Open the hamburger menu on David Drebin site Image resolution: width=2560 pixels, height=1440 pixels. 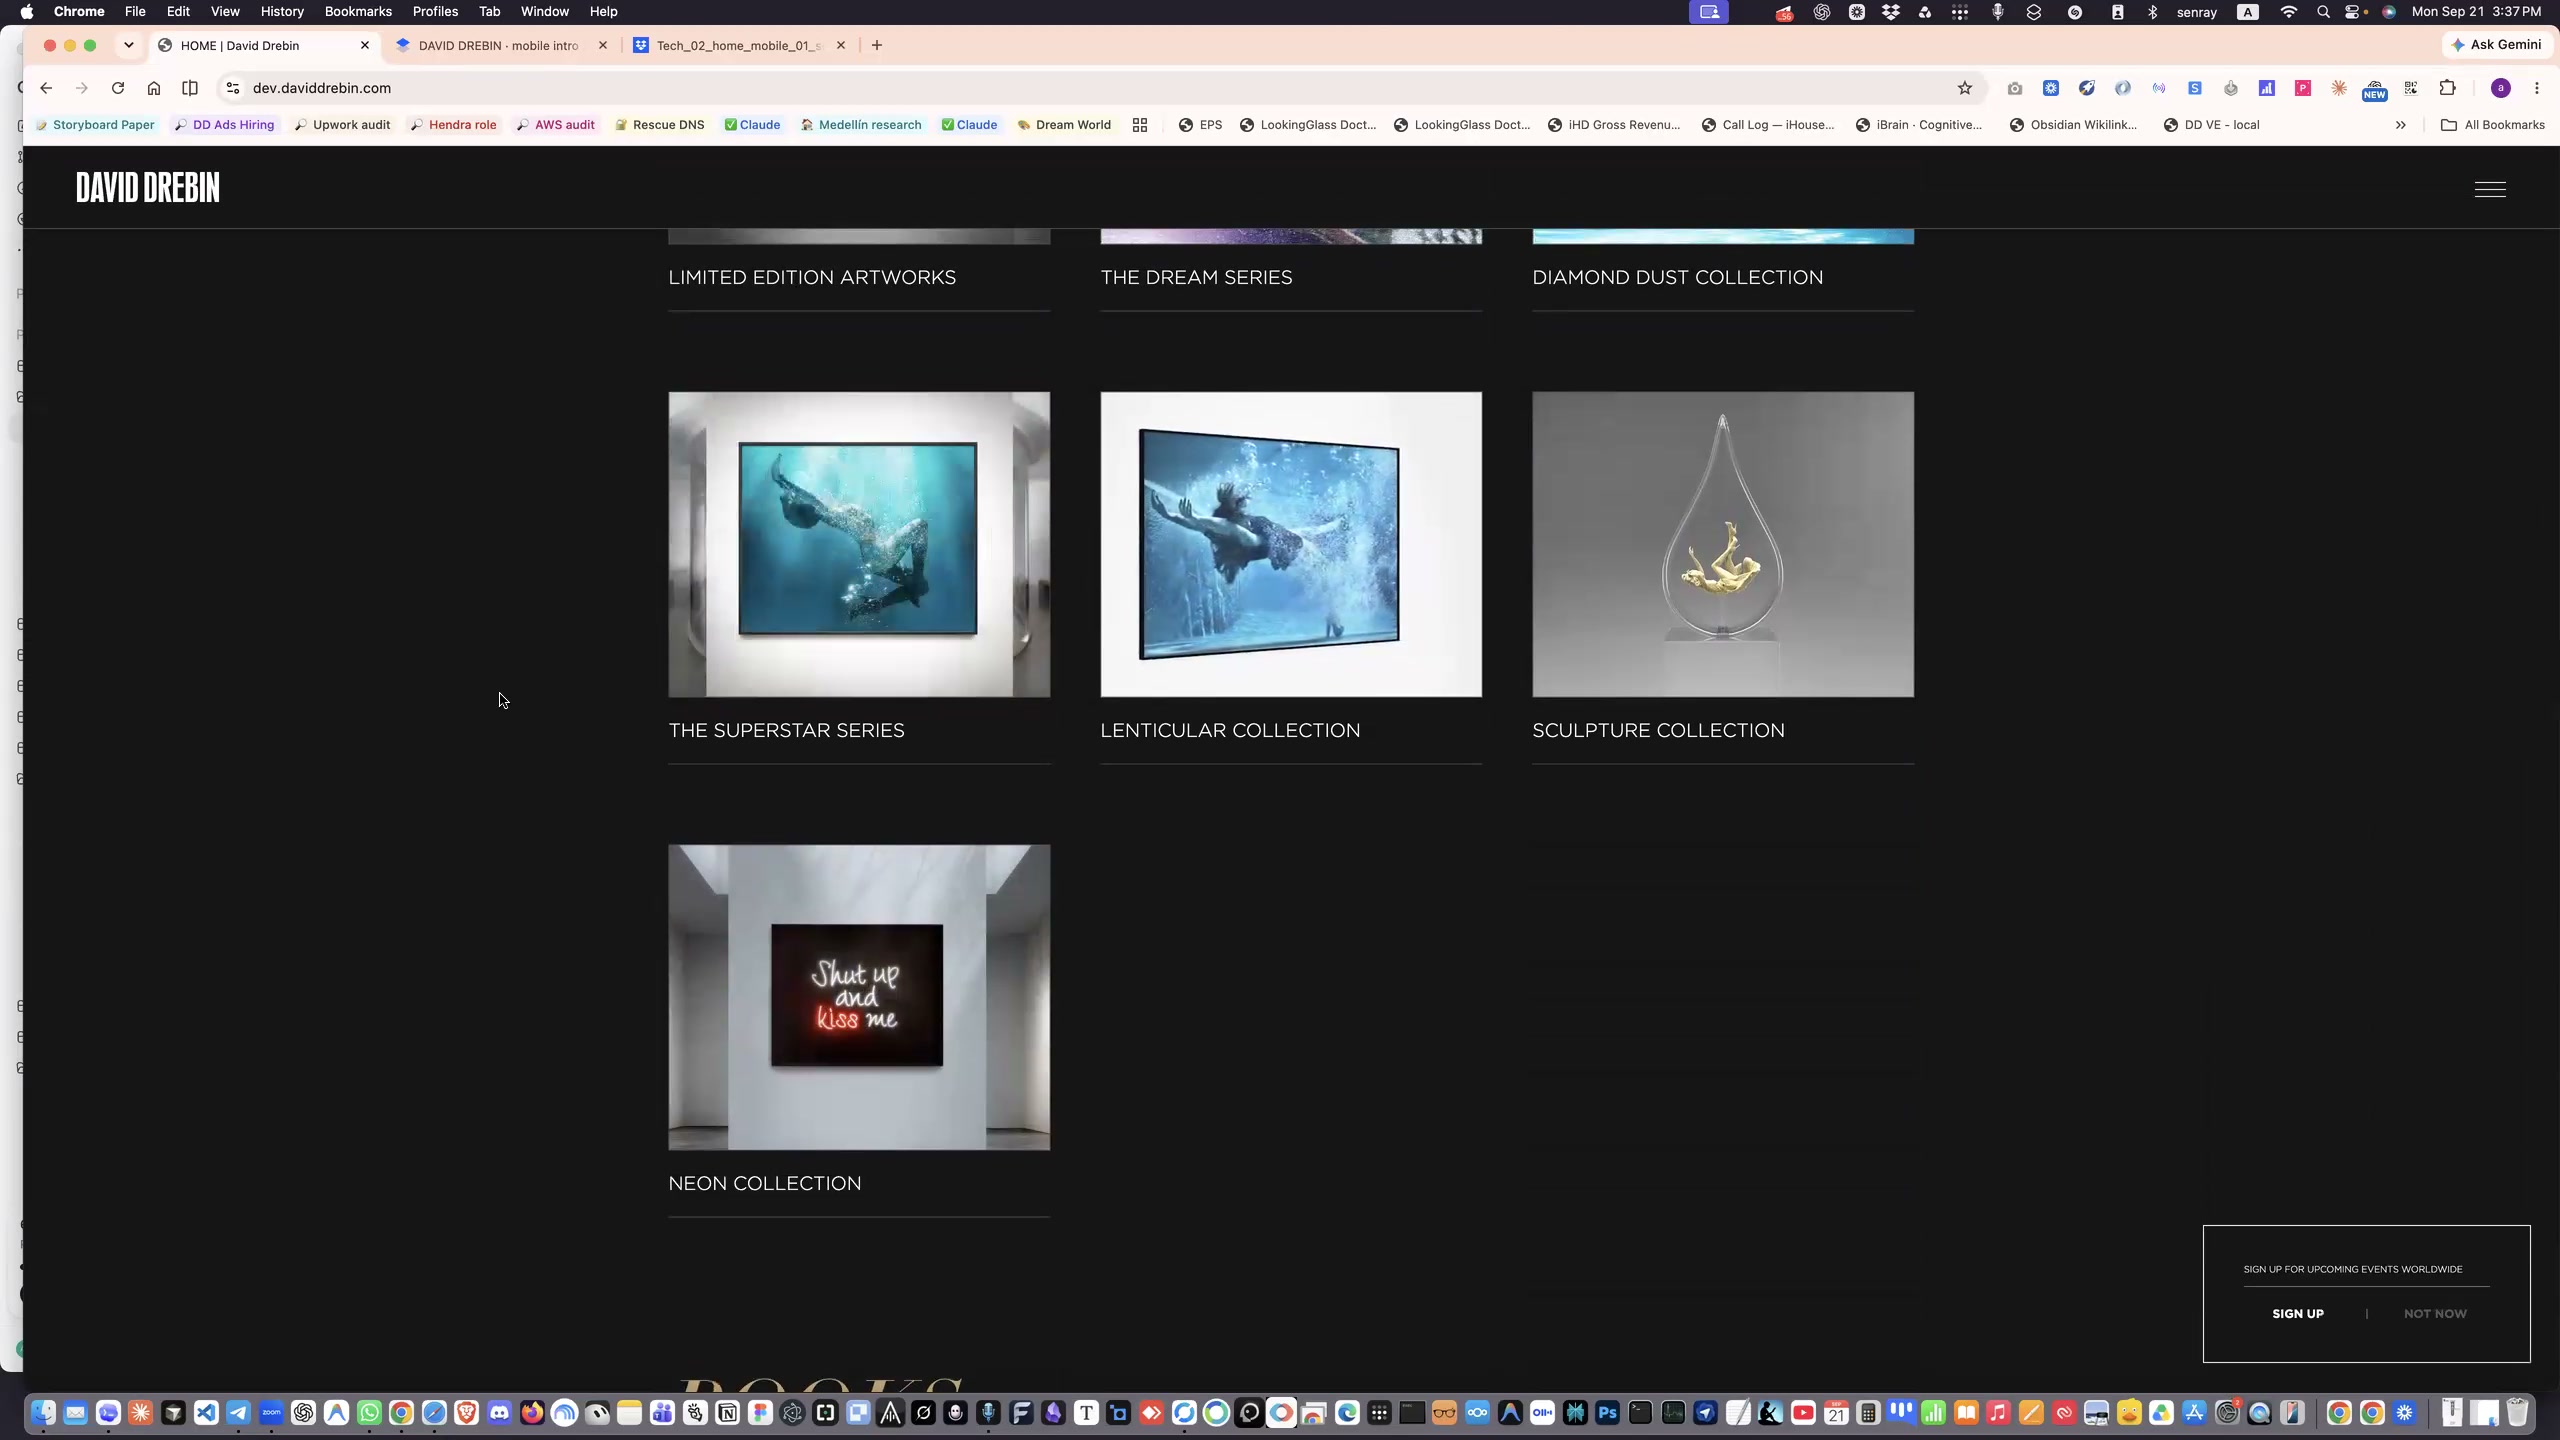[2490, 189]
